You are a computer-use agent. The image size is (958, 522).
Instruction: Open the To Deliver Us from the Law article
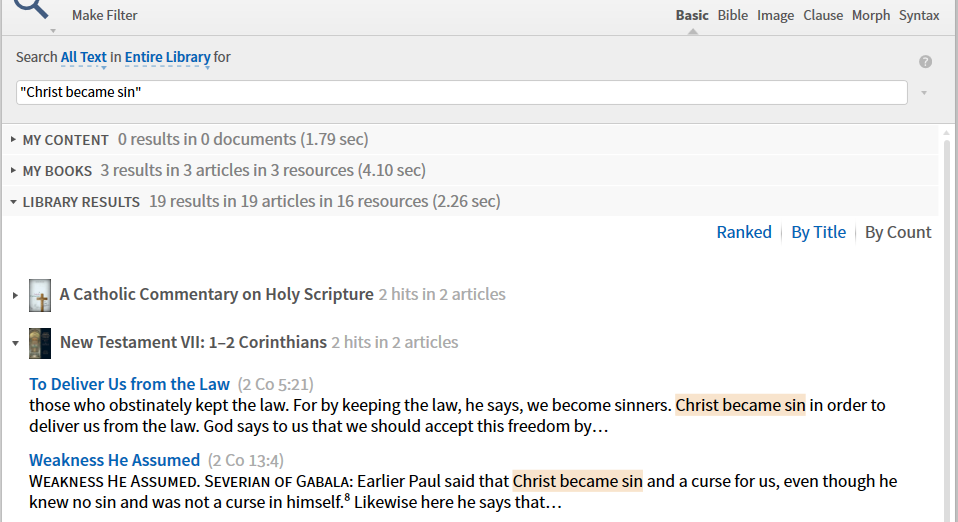pyautogui.click(x=129, y=384)
